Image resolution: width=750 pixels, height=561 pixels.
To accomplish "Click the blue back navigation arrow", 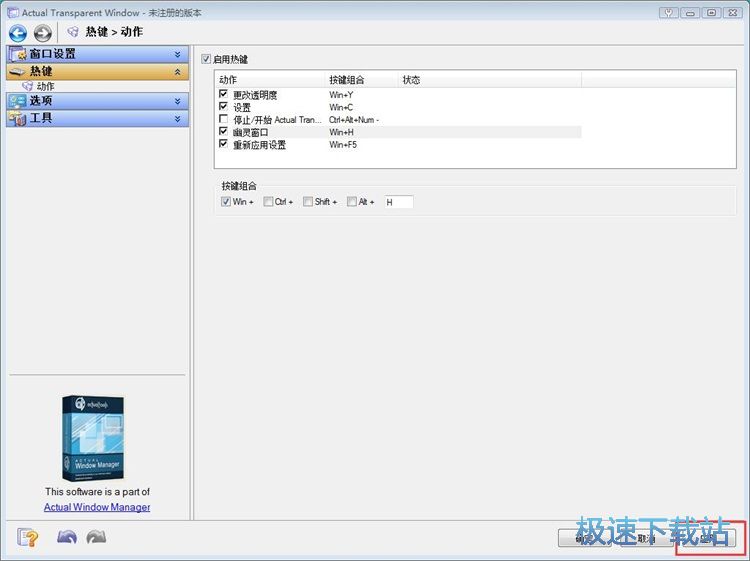I will click(x=18, y=33).
